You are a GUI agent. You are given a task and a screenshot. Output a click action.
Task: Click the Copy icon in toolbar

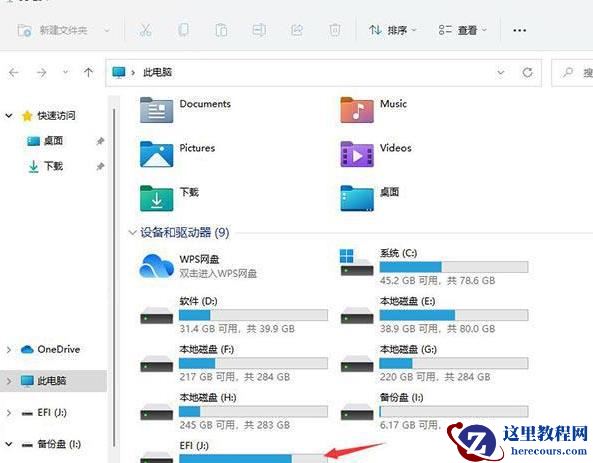(x=183, y=30)
